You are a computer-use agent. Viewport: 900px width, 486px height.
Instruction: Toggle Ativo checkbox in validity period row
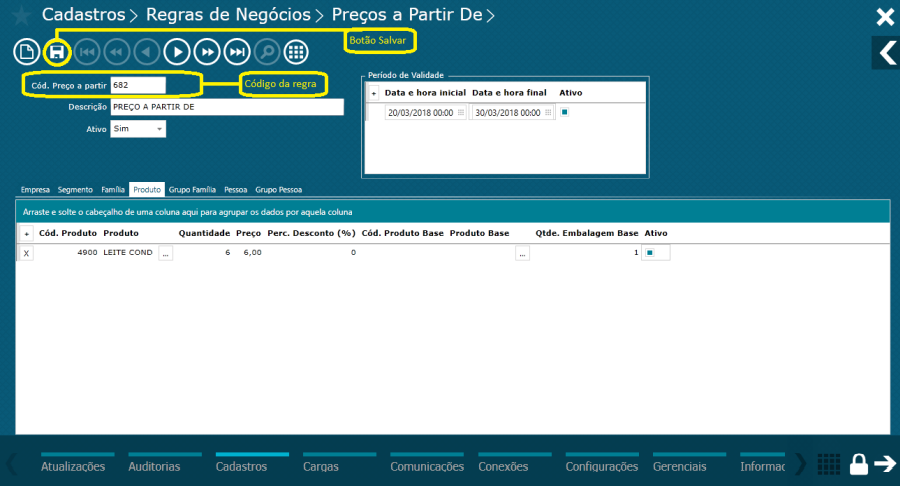pos(564,112)
